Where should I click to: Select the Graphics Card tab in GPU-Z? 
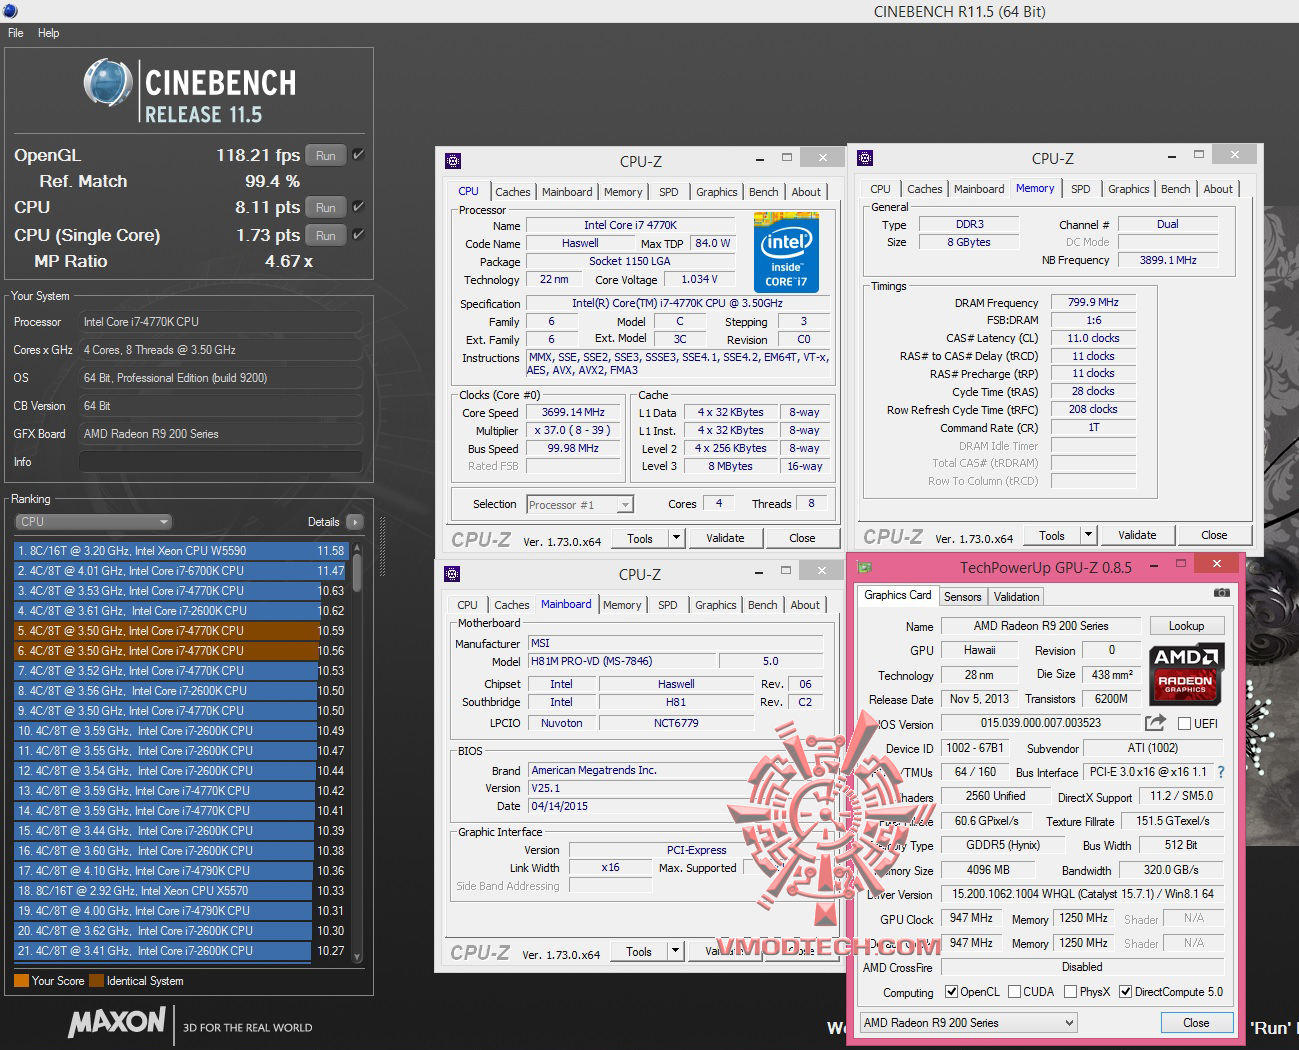[x=898, y=595]
